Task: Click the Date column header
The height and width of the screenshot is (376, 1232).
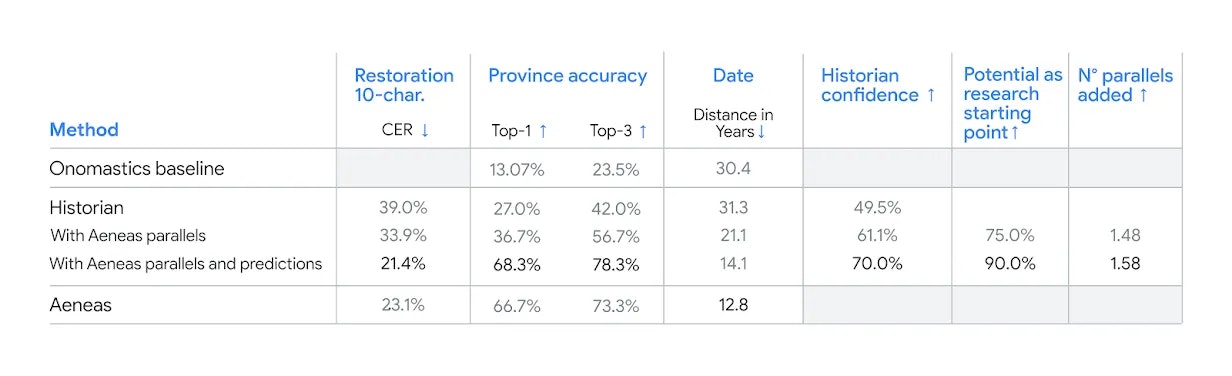Action: coord(733,76)
